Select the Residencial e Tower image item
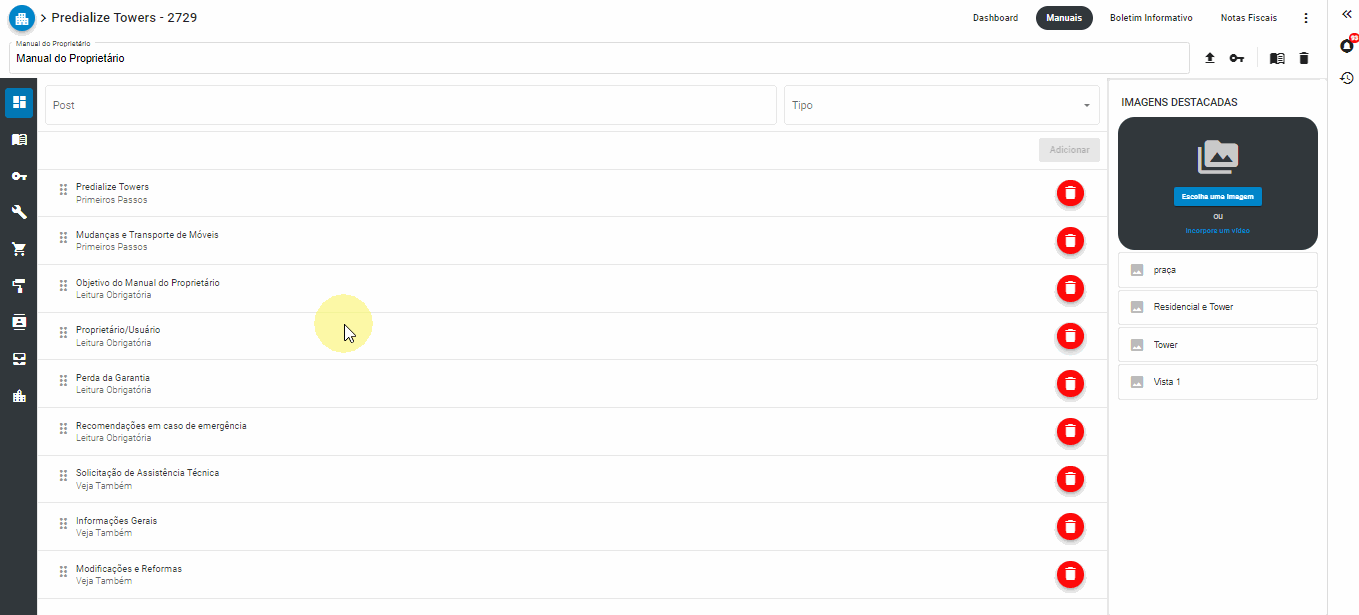The width and height of the screenshot is (1359, 615). tap(1217, 307)
